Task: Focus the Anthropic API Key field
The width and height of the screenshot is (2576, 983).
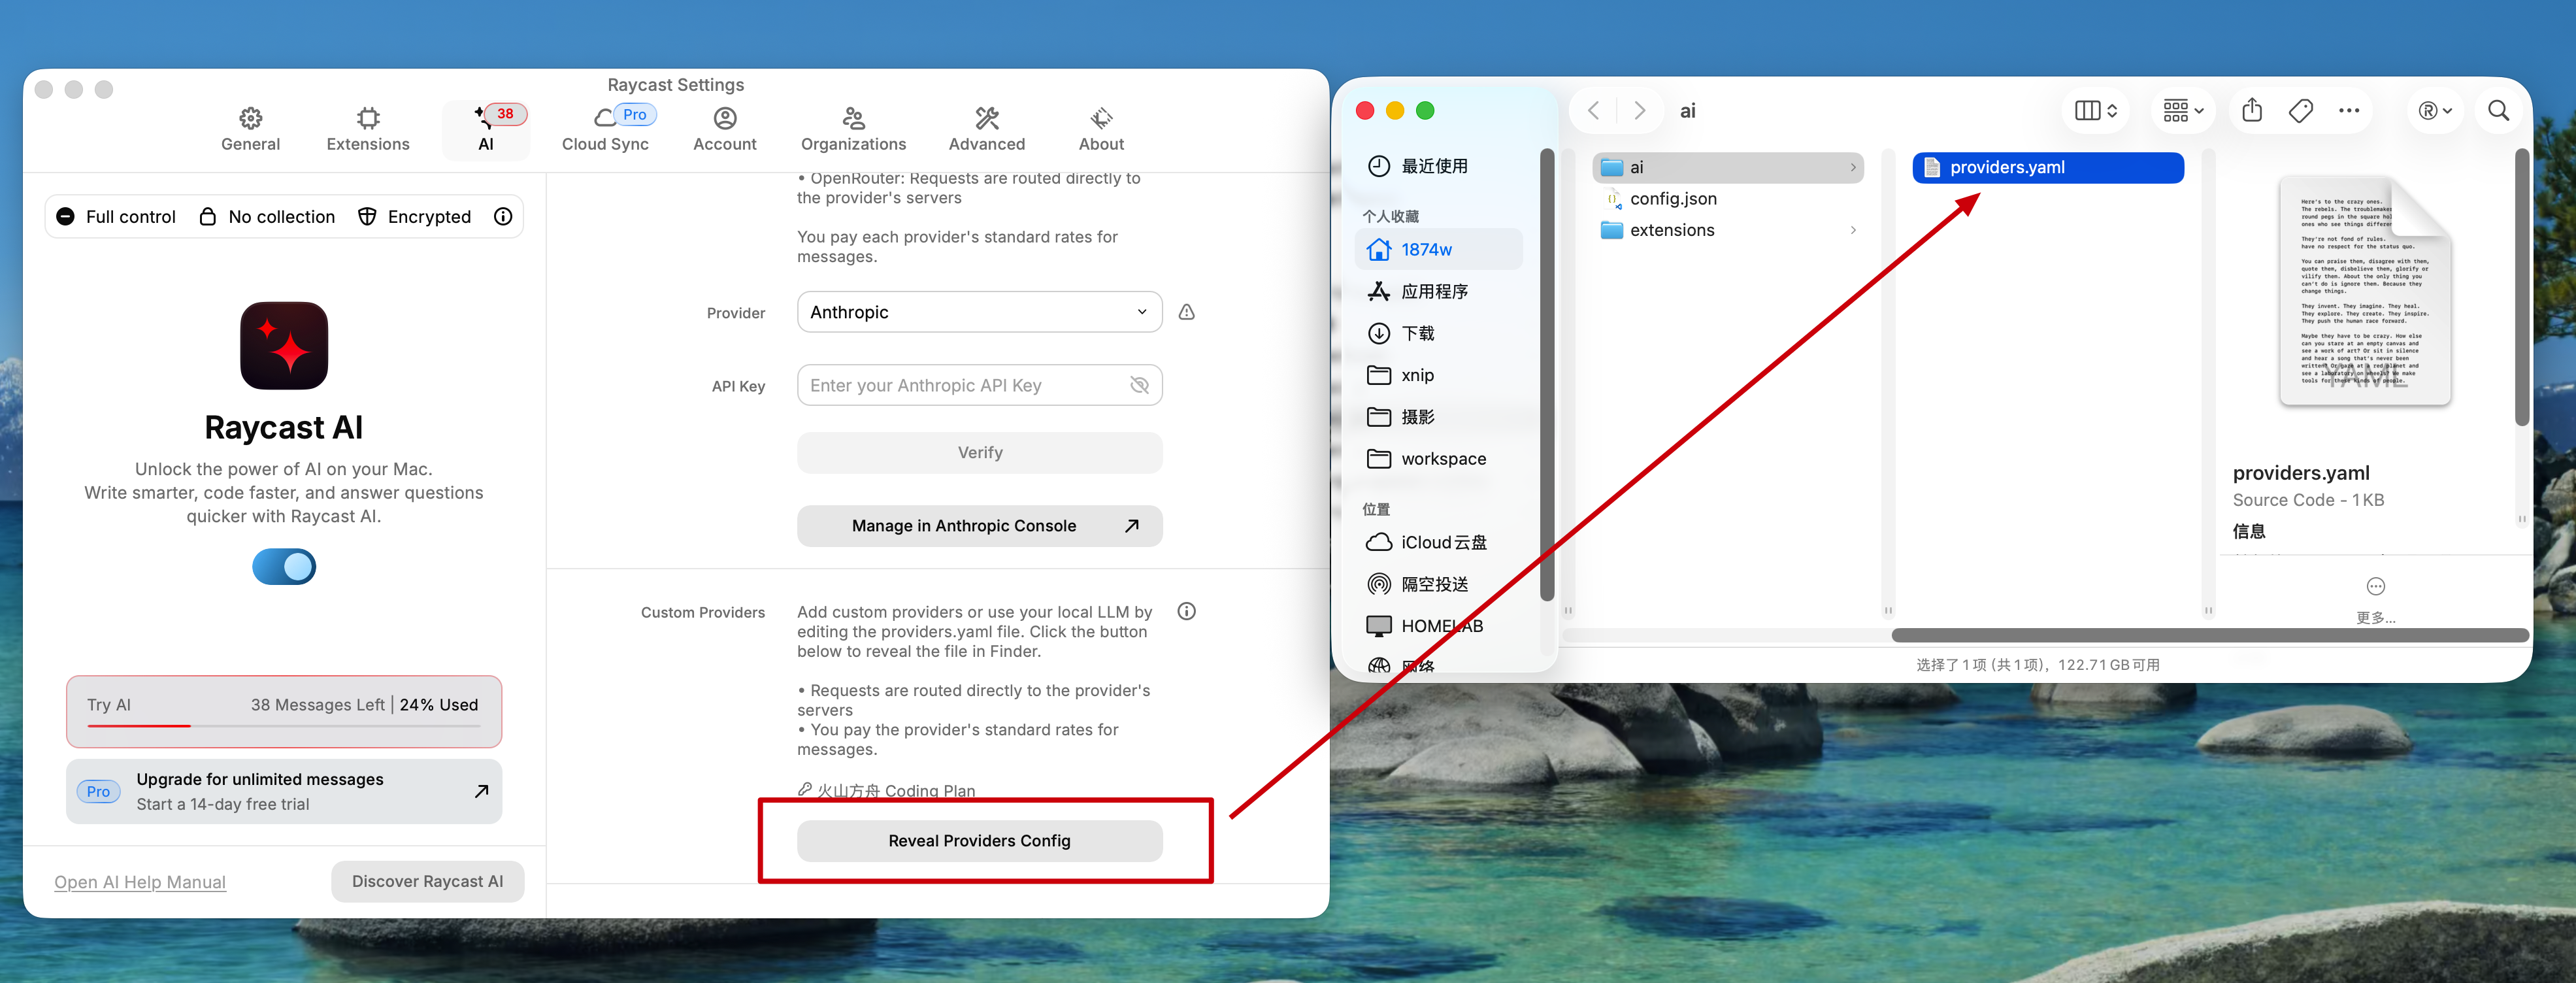Action: click(x=979, y=385)
